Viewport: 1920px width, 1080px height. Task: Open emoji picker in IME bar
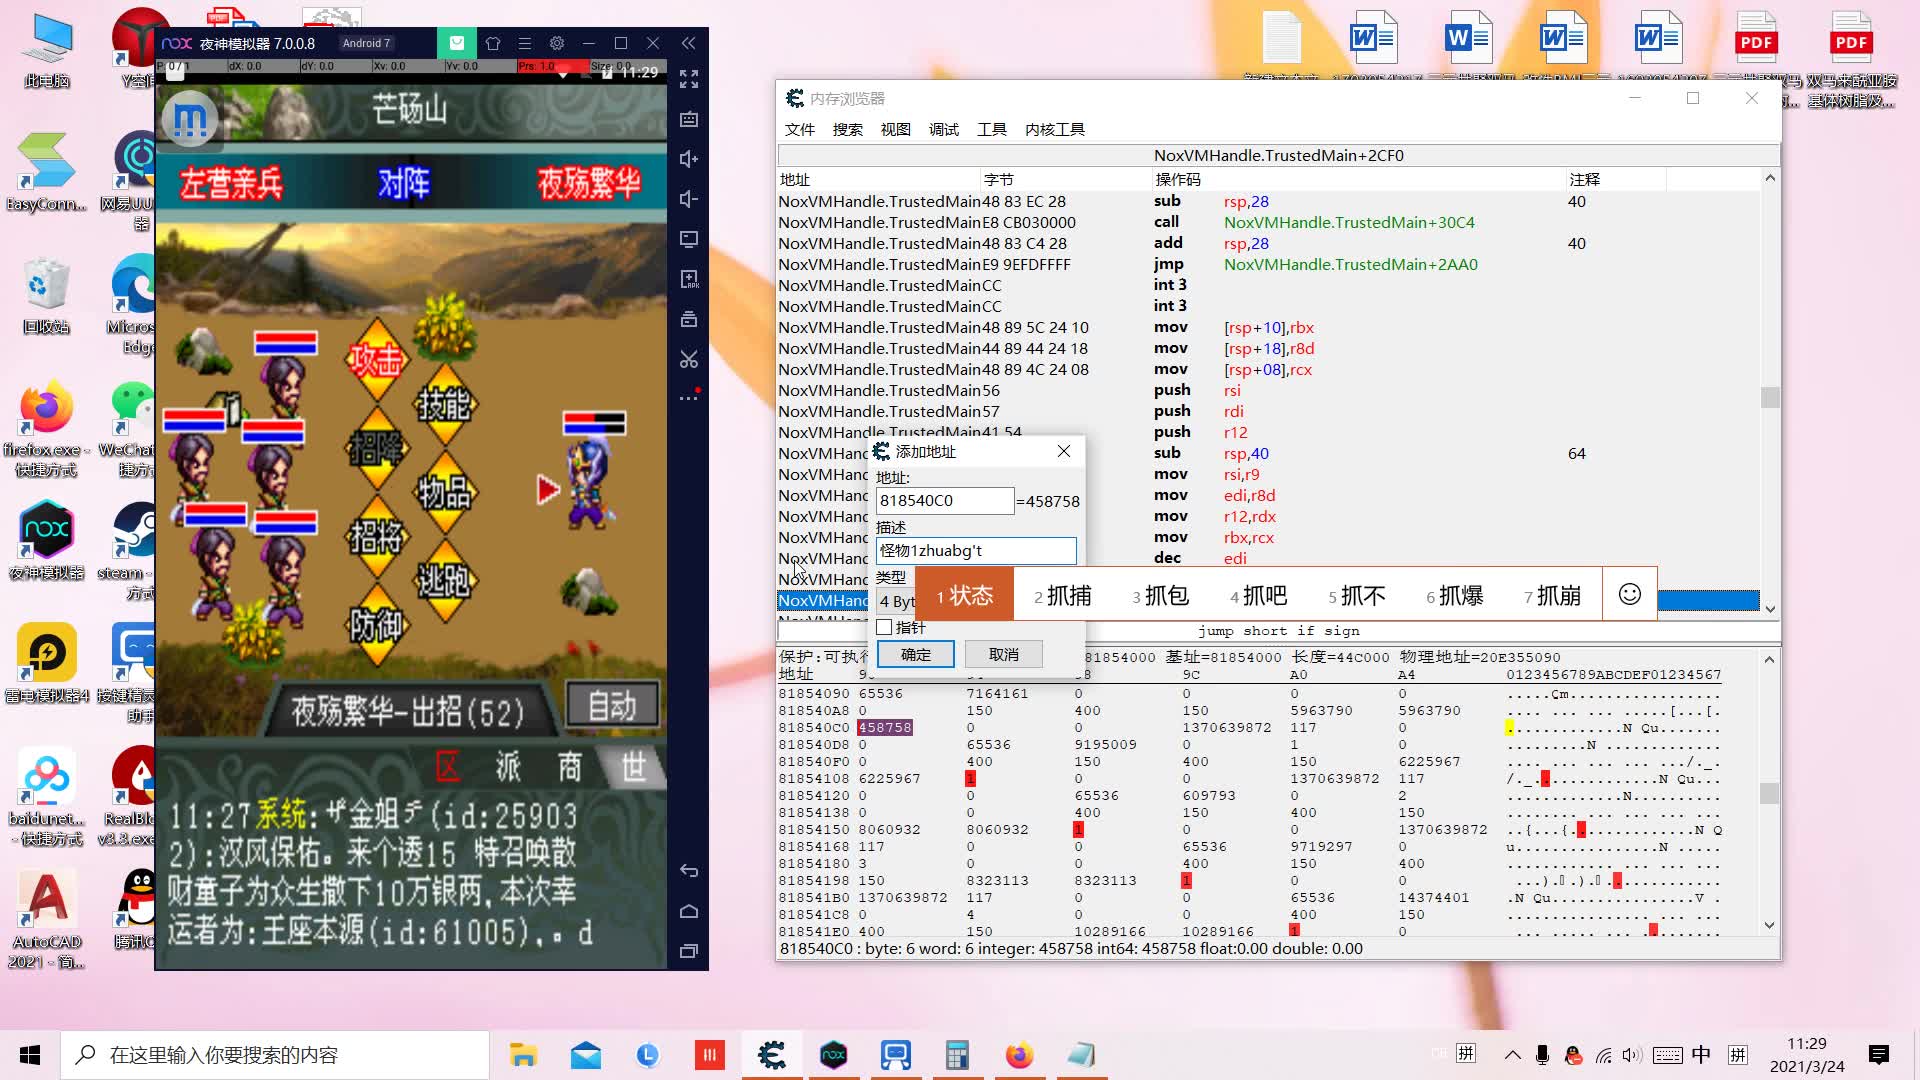pos(1629,594)
